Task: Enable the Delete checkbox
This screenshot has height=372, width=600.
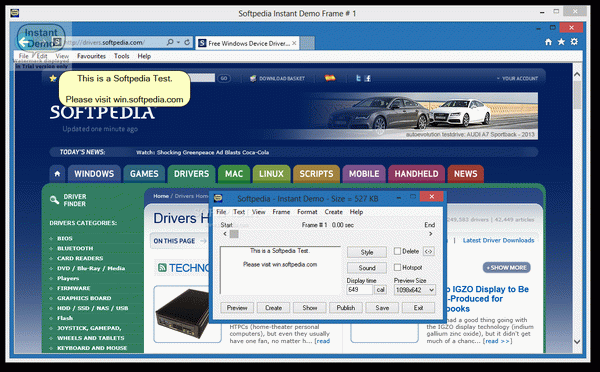Action: click(x=397, y=251)
